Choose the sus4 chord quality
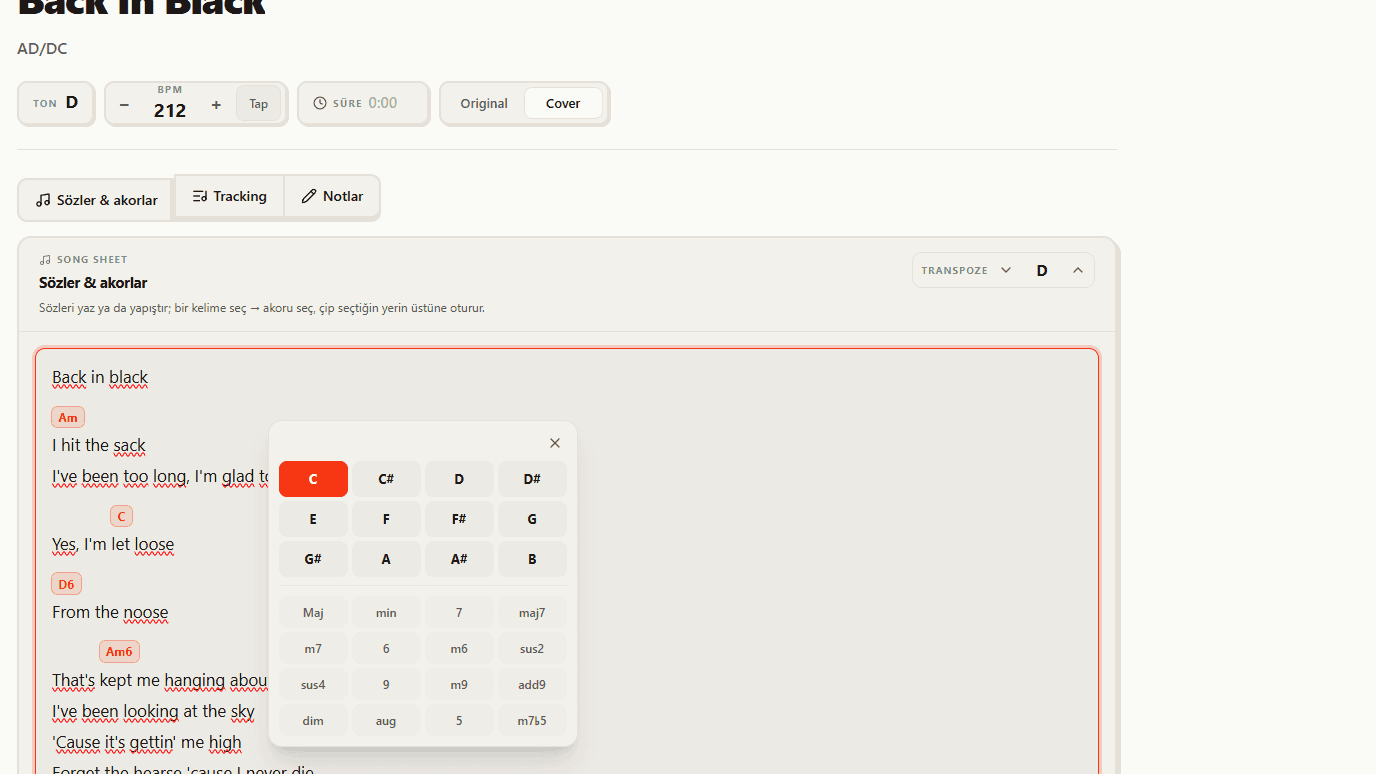 313,685
